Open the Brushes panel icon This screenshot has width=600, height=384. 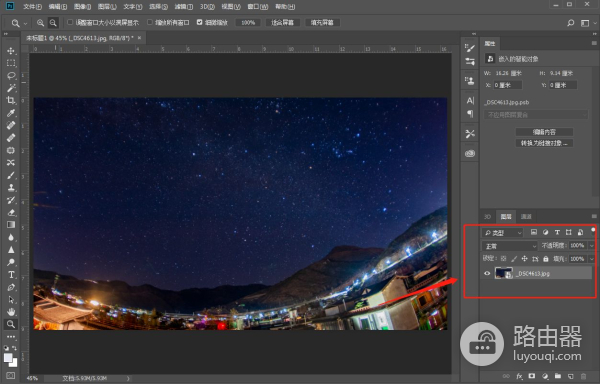(470, 48)
